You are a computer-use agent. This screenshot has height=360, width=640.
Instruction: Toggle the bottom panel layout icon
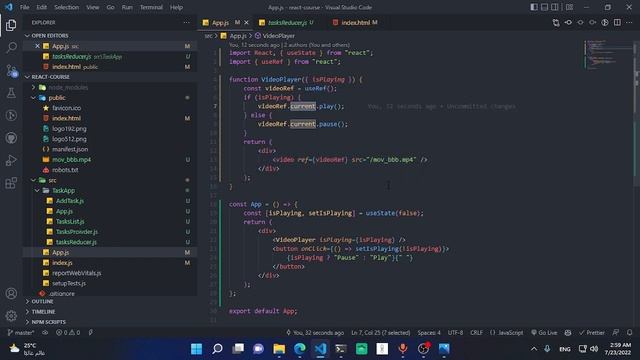coord(544,7)
